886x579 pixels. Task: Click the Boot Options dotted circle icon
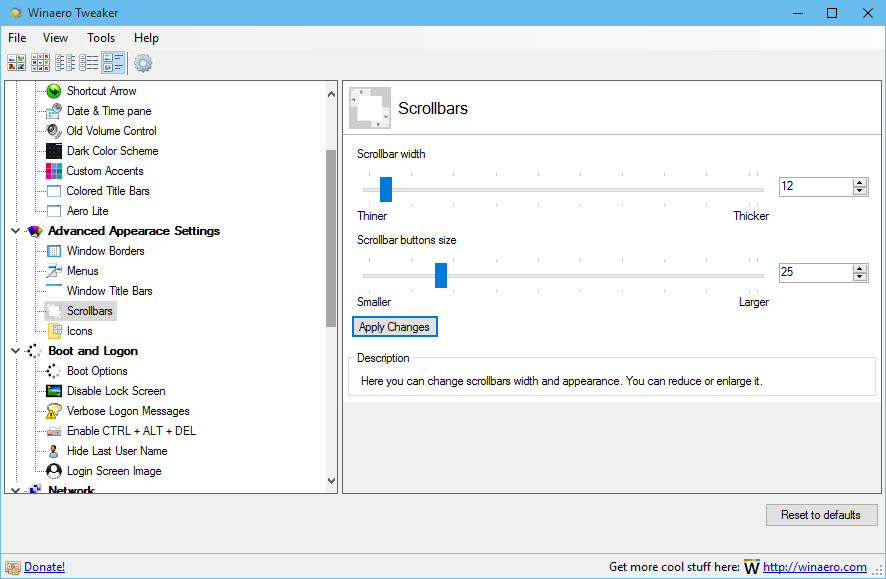54,371
